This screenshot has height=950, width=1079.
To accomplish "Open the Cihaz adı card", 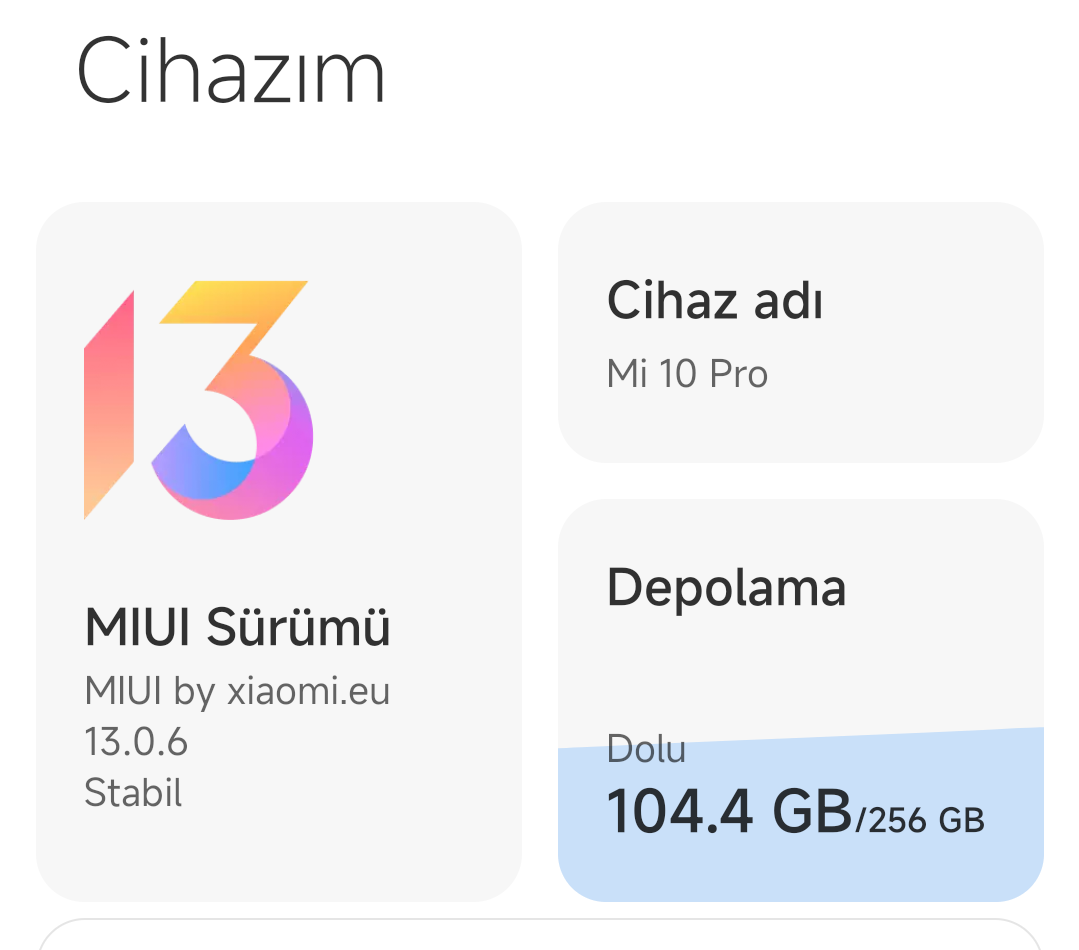I will click(801, 332).
